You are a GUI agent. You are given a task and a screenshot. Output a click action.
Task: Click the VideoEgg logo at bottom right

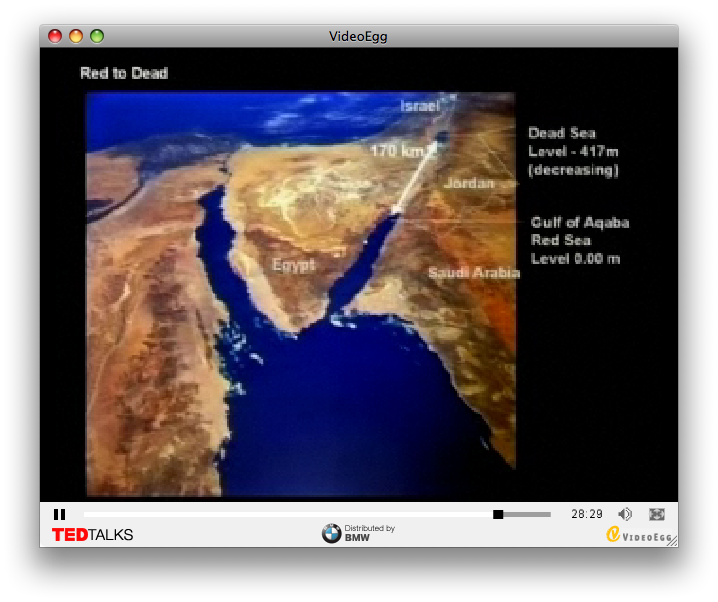(x=638, y=535)
